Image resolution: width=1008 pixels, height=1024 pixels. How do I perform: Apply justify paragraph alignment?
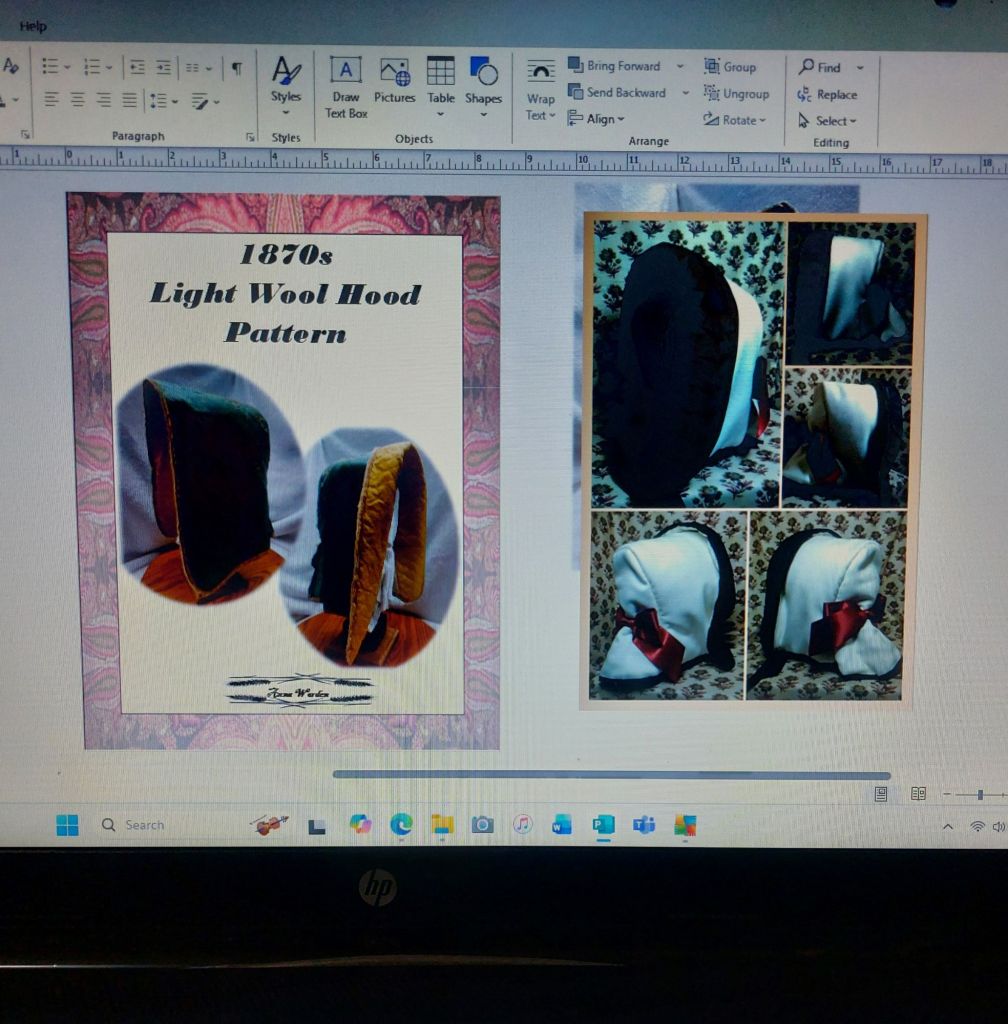click(x=129, y=100)
